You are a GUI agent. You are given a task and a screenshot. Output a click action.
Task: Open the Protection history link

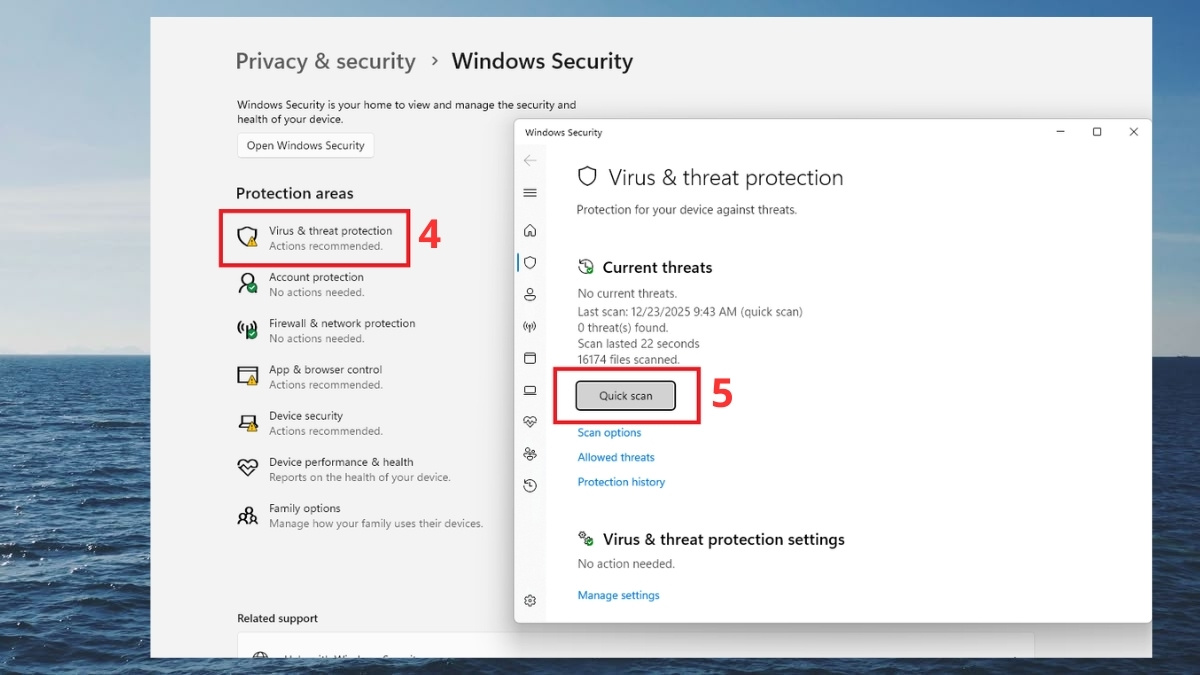[621, 482]
